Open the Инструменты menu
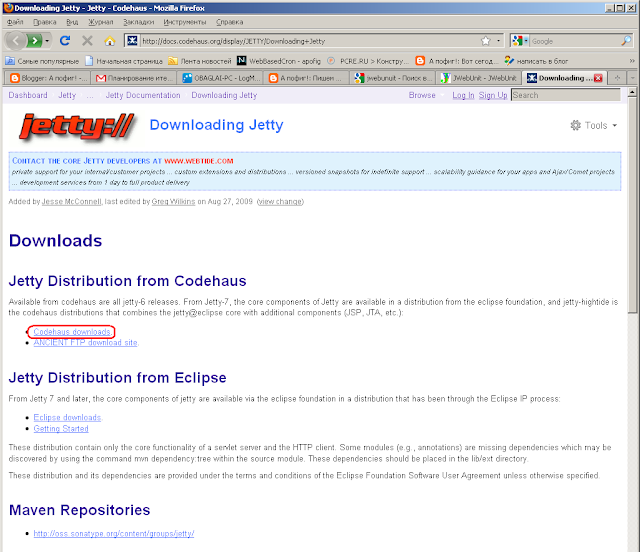The image size is (640, 552). pos(185,22)
